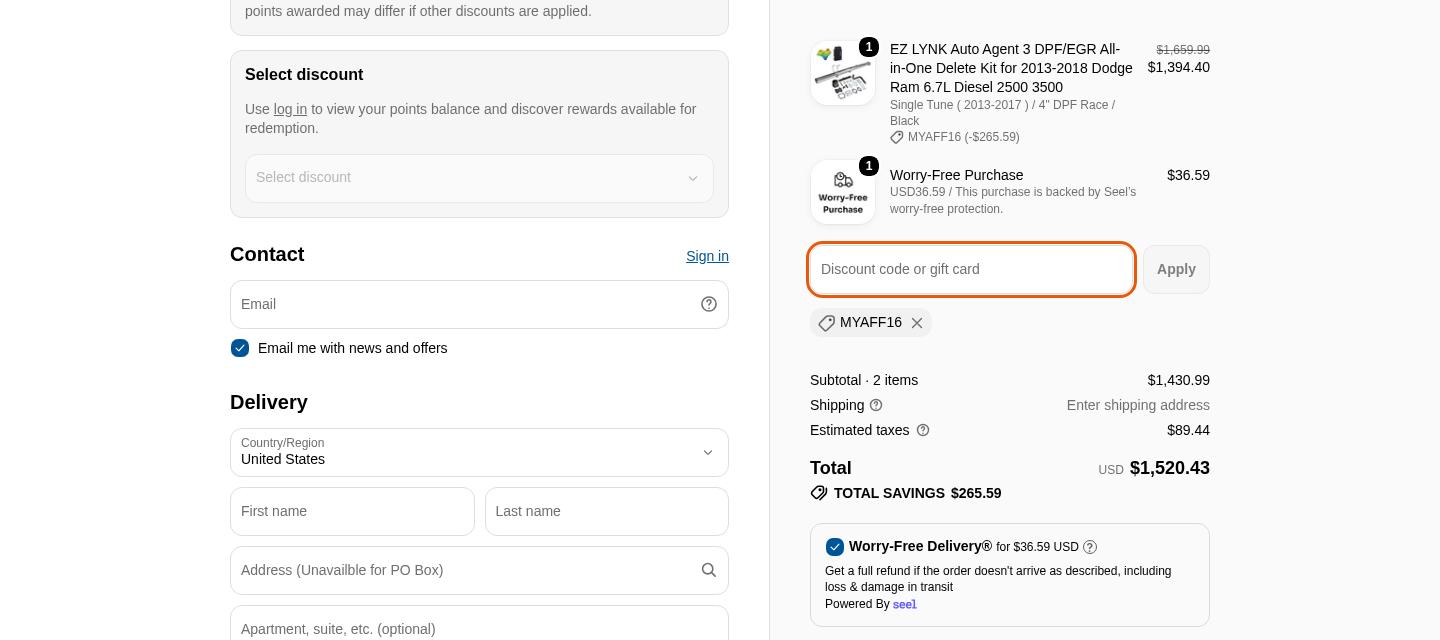Uncheck Email me with news and offers

240,348
